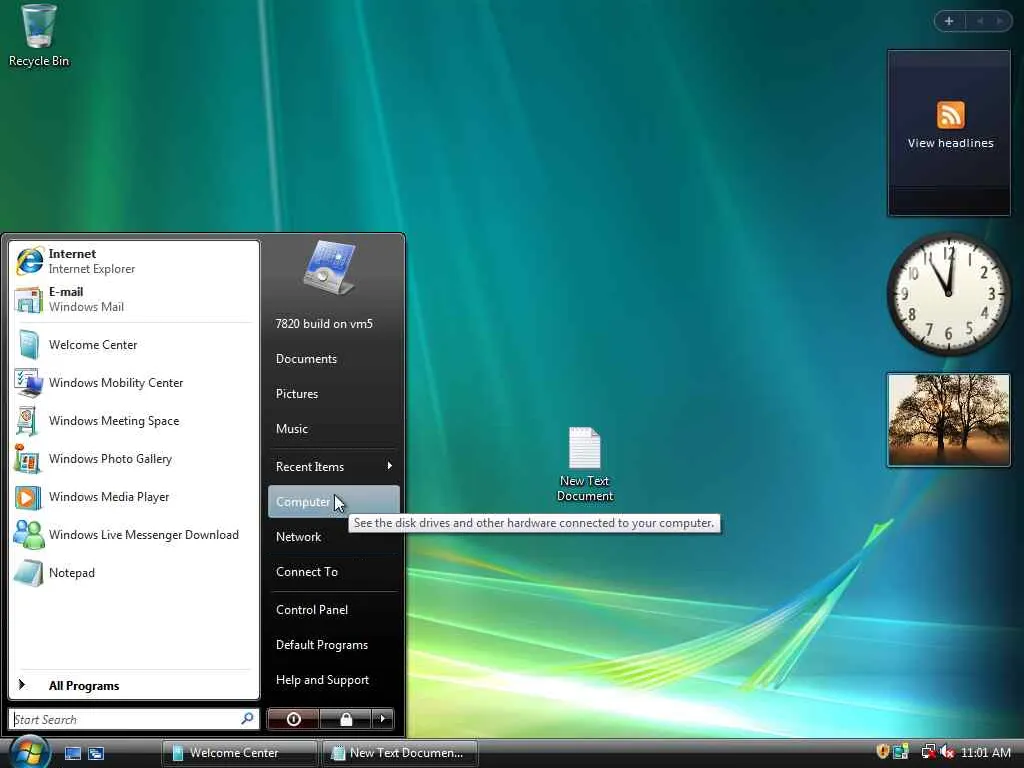Click the power button in Start menu

[x=294, y=719]
